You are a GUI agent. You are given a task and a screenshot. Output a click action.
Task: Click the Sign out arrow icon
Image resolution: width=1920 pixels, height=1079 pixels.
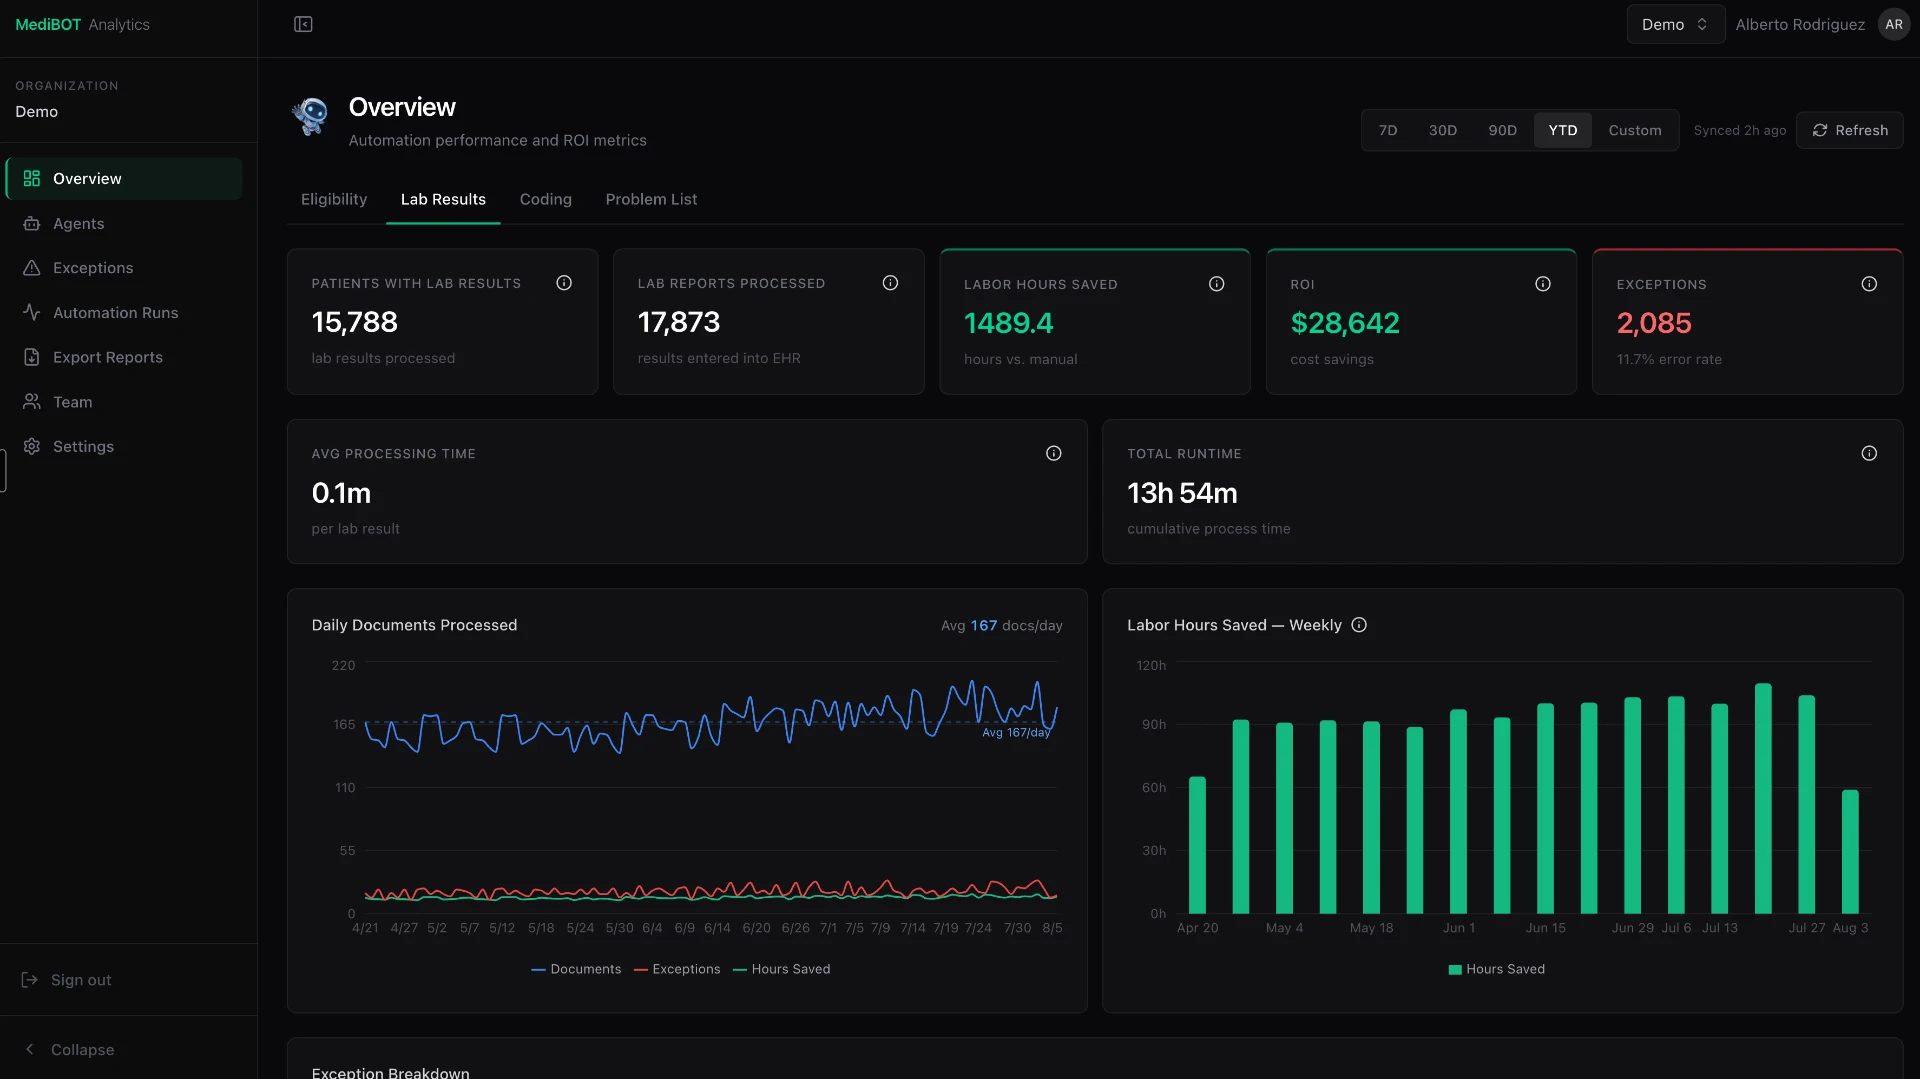[30, 980]
